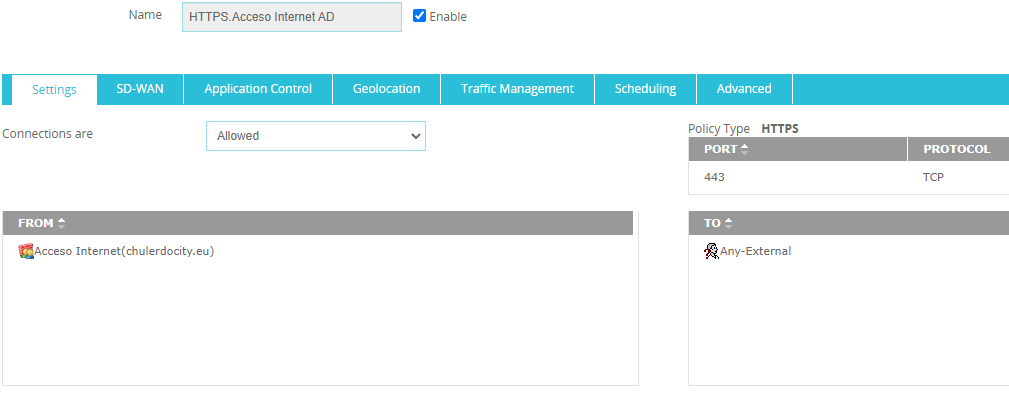Image resolution: width=1009 pixels, height=395 pixels.
Task: Open the Traffic Management tab
Action: 517,89
